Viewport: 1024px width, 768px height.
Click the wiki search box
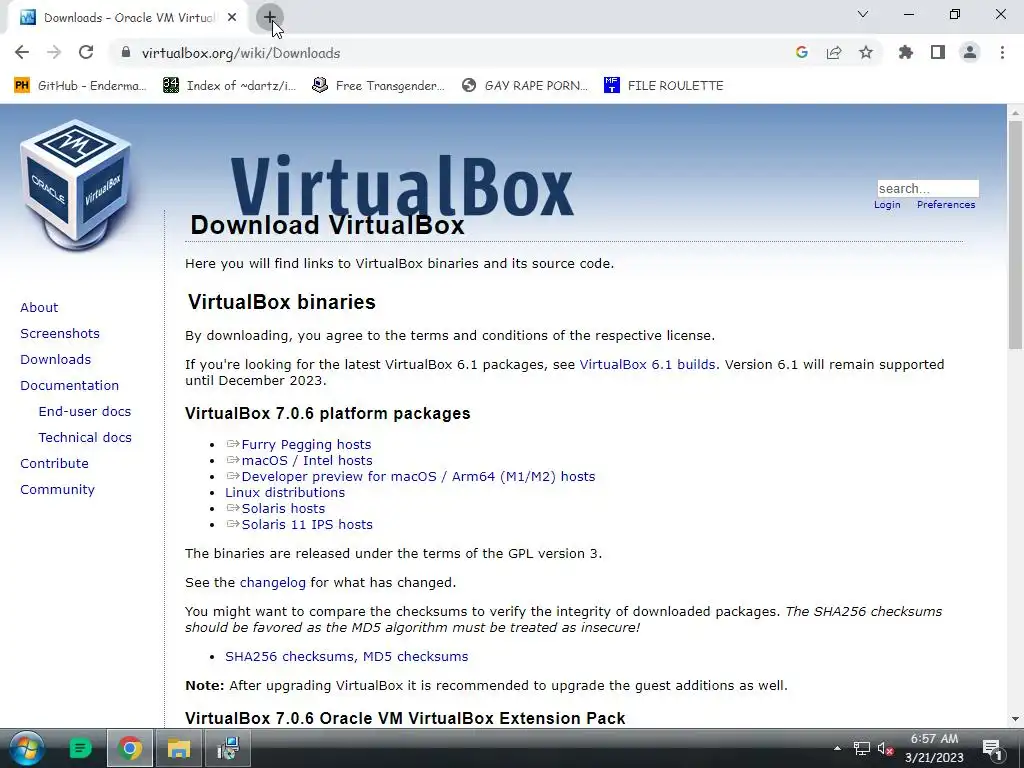(927, 189)
